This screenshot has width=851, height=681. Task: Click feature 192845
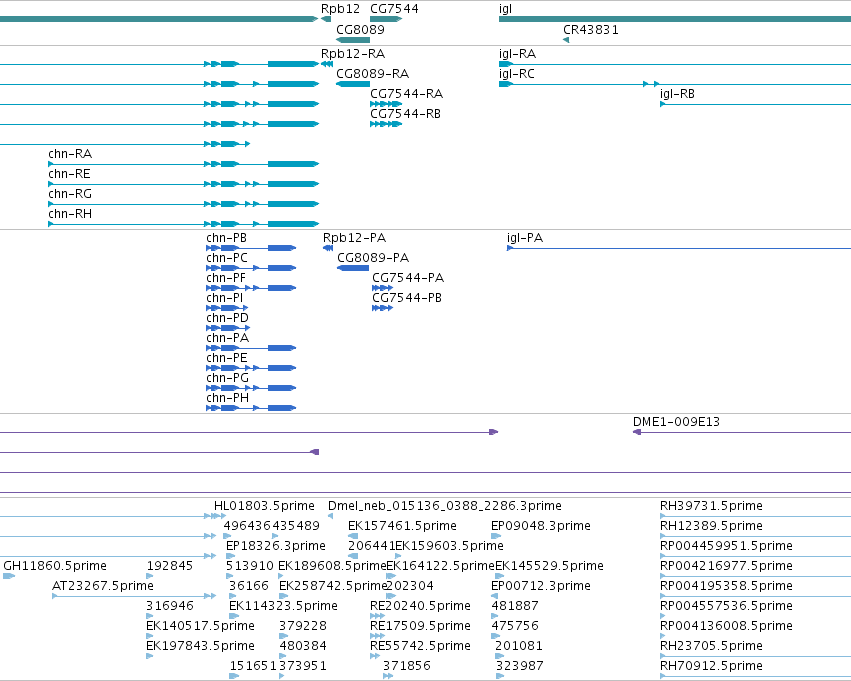[x=150, y=576]
